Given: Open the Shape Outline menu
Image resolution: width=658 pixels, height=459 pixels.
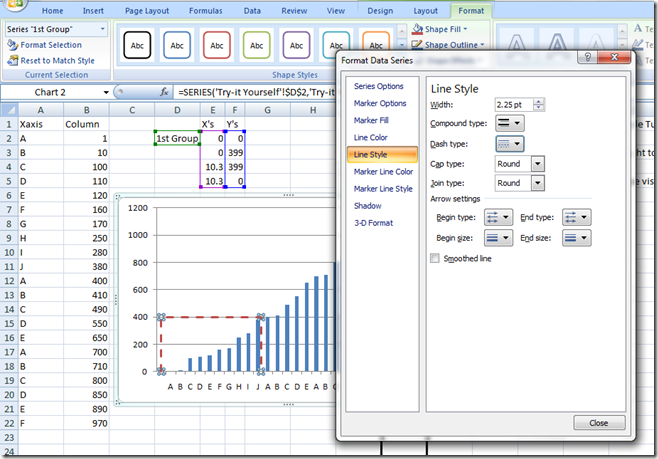Looking at the screenshot, I should (x=448, y=44).
